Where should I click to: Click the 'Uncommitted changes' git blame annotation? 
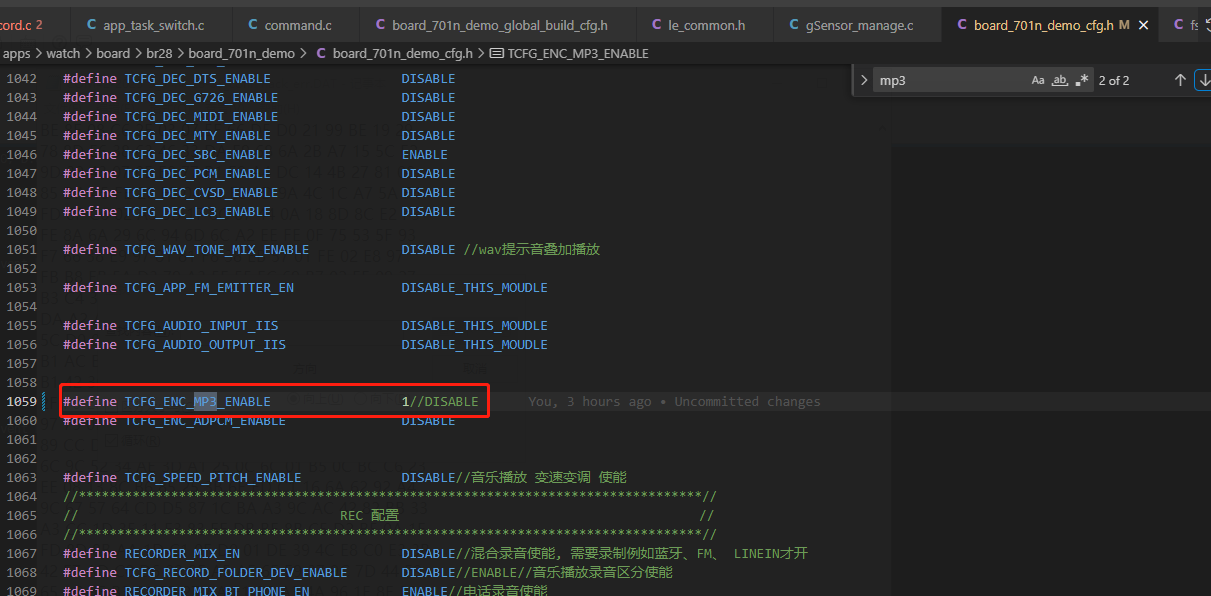click(x=747, y=402)
